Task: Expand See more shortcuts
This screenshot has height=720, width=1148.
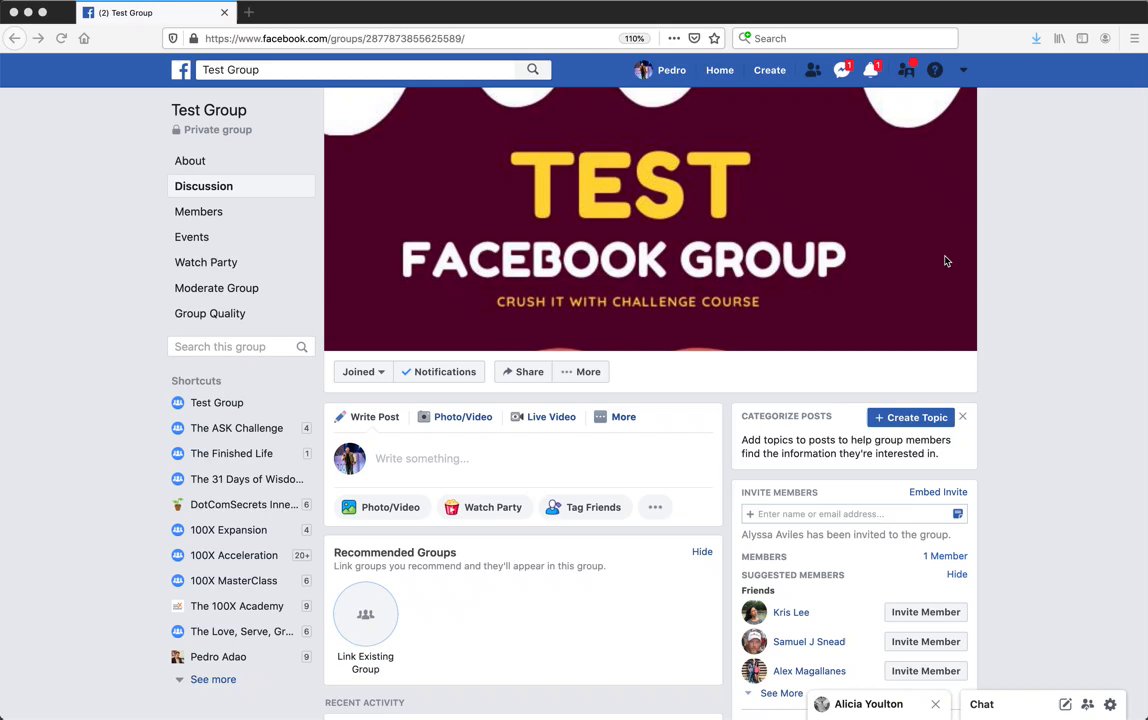Action: [213, 680]
